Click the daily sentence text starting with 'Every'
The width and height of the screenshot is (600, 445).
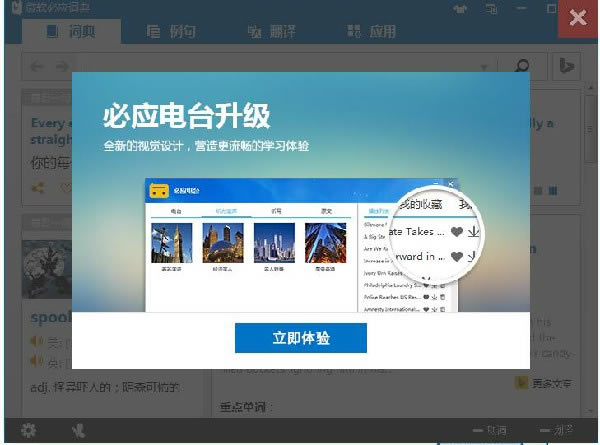[x=51, y=131]
